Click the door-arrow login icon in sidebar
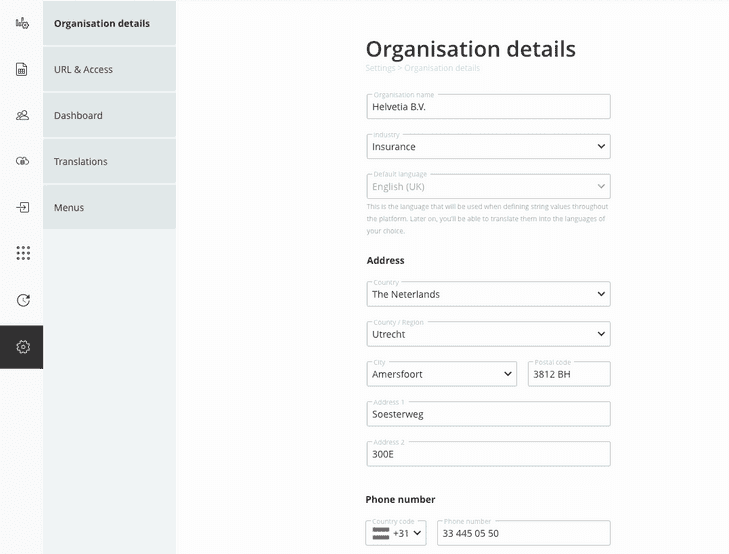The width and height of the screenshot is (729, 554). pos(22,207)
